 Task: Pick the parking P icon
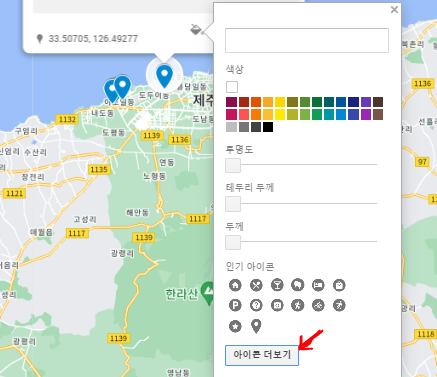[235, 305]
